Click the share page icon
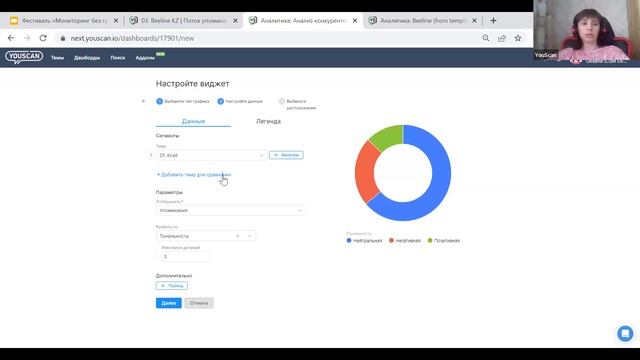Viewport: 640px width, 360px height. 502,38
